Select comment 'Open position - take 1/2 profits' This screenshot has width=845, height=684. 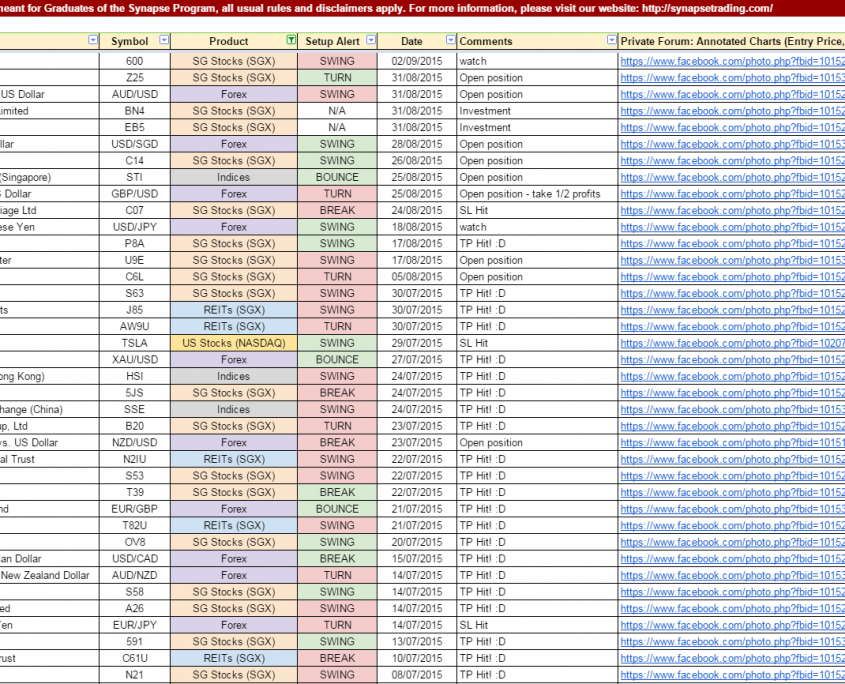pos(530,194)
